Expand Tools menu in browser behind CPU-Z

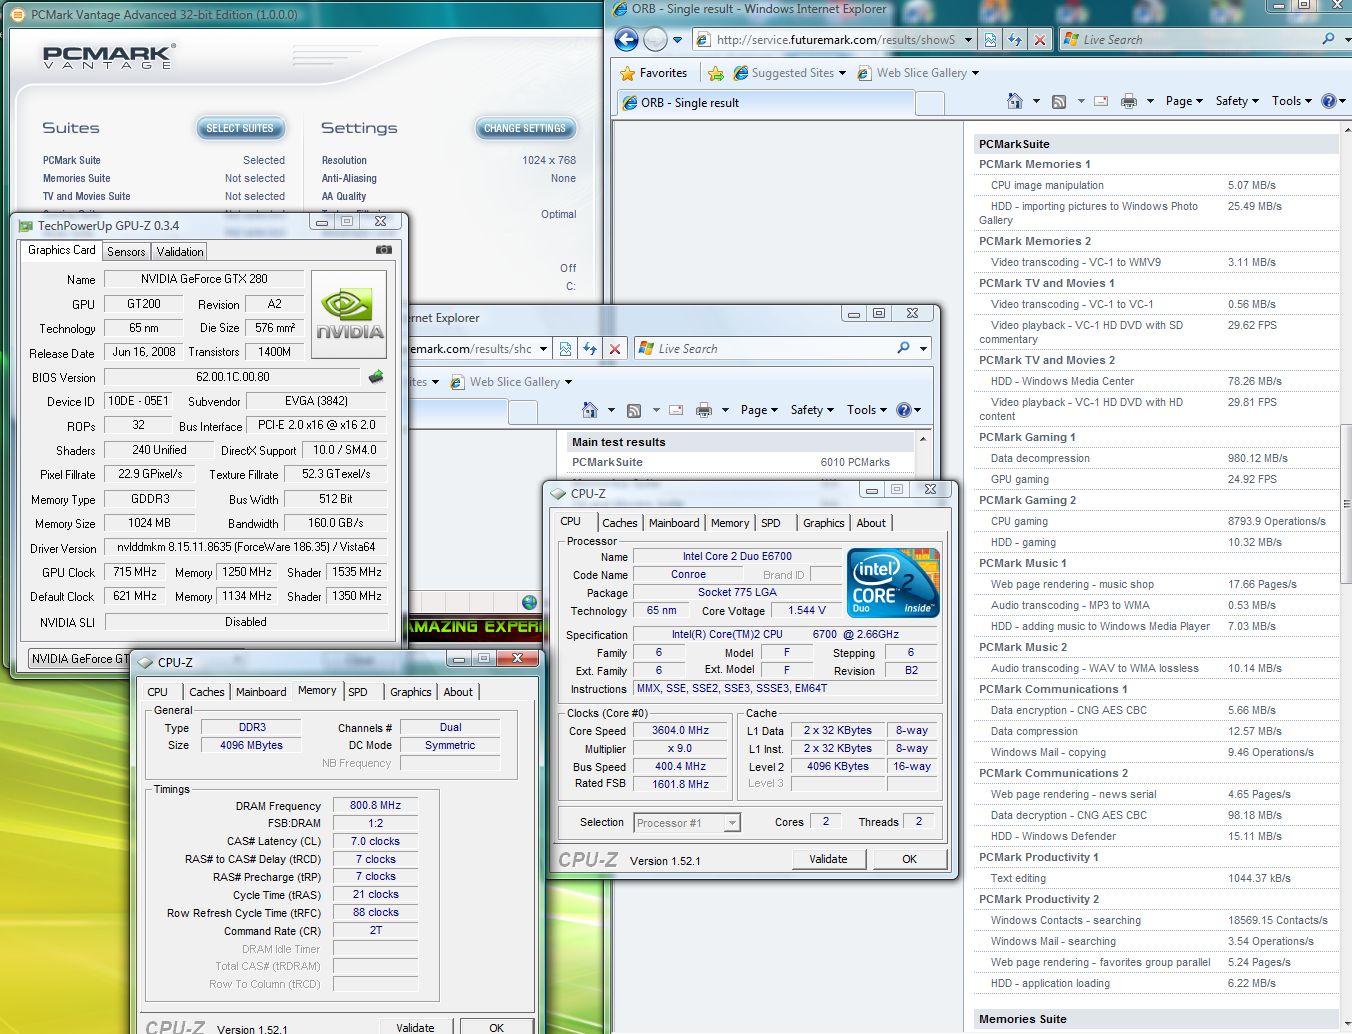click(867, 410)
